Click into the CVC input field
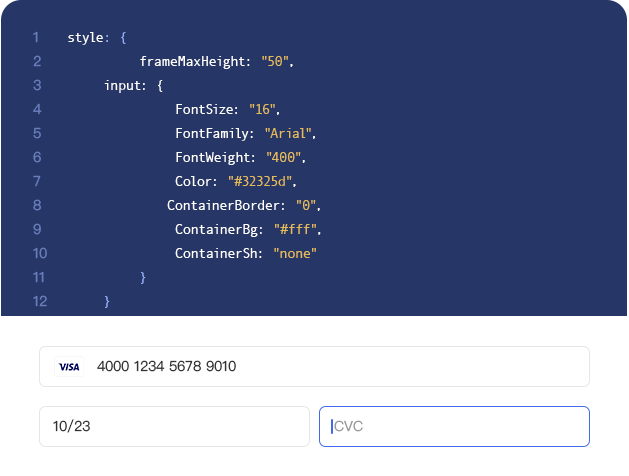 point(455,426)
